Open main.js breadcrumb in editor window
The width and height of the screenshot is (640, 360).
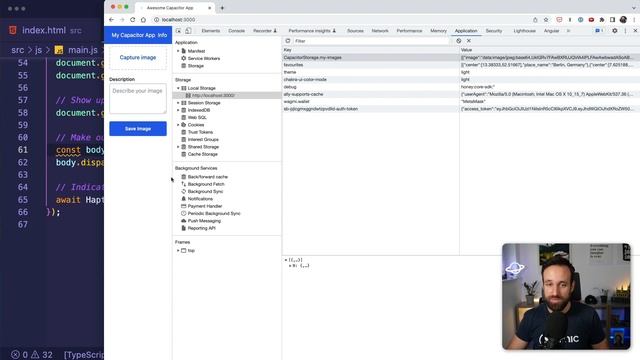click(x=83, y=50)
